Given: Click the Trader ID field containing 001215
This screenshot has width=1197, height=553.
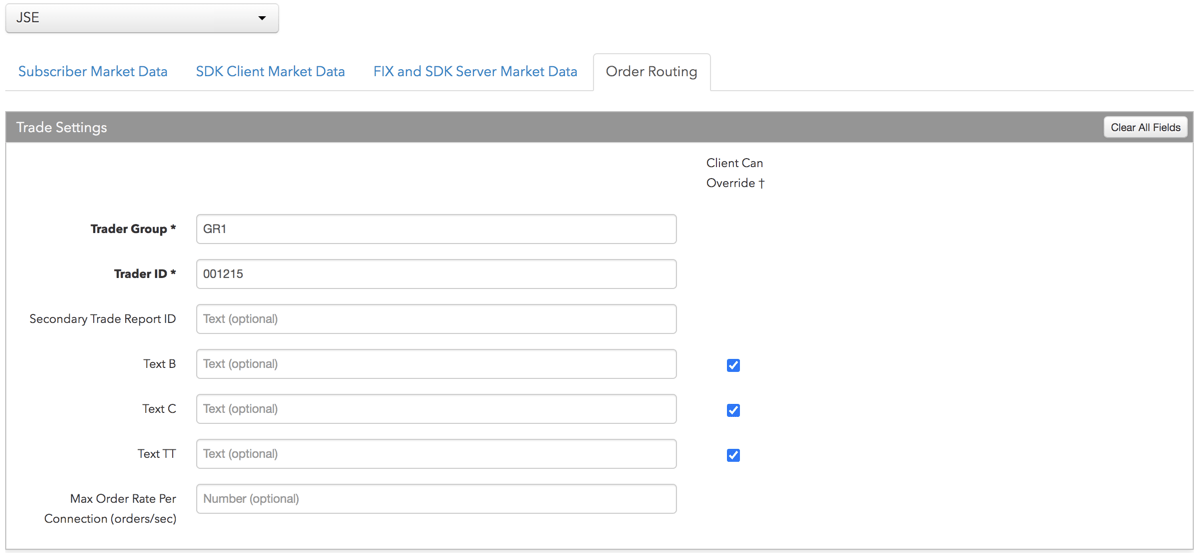Looking at the screenshot, I should [x=437, y=274].
